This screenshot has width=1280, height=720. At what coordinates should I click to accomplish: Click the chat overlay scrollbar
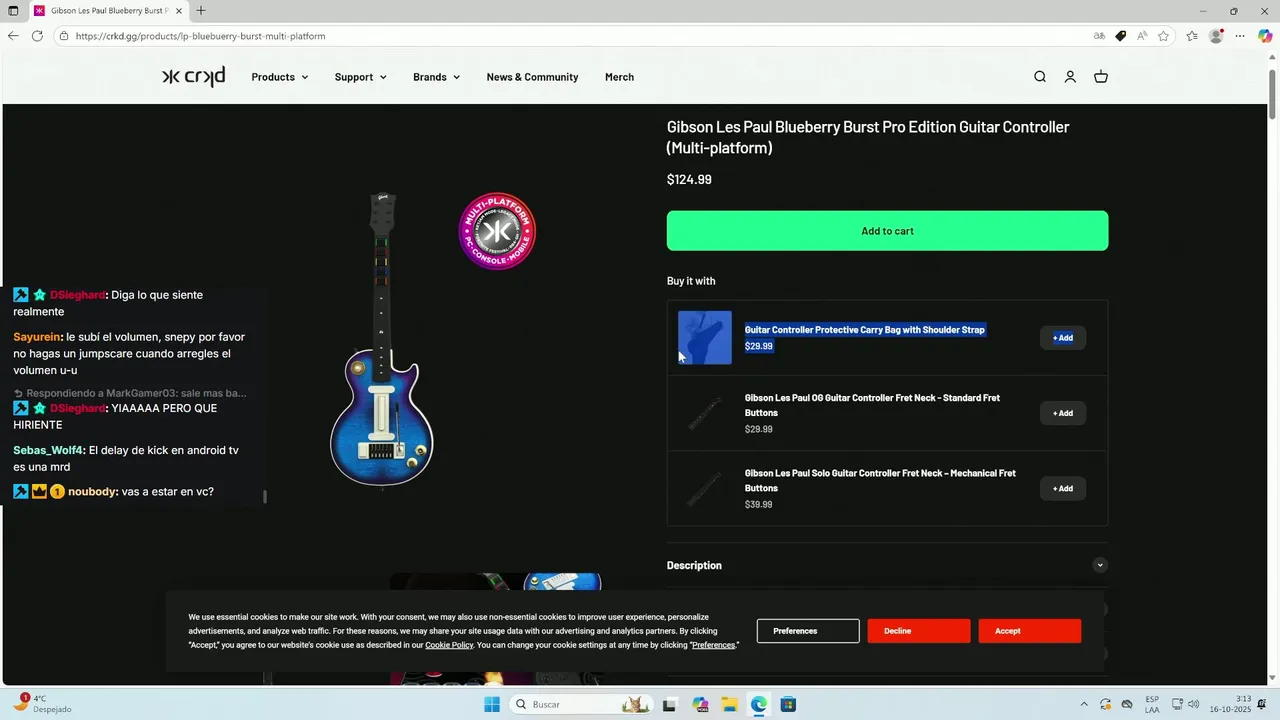(x=265, y=497)
